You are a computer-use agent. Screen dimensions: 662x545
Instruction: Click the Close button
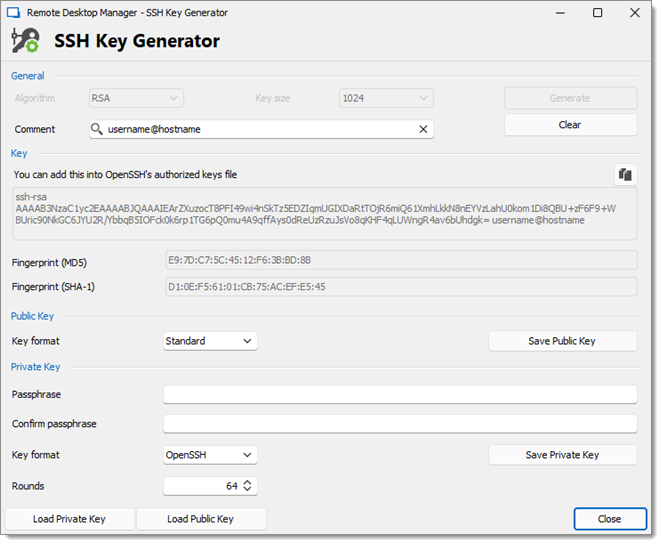point(610,519)
